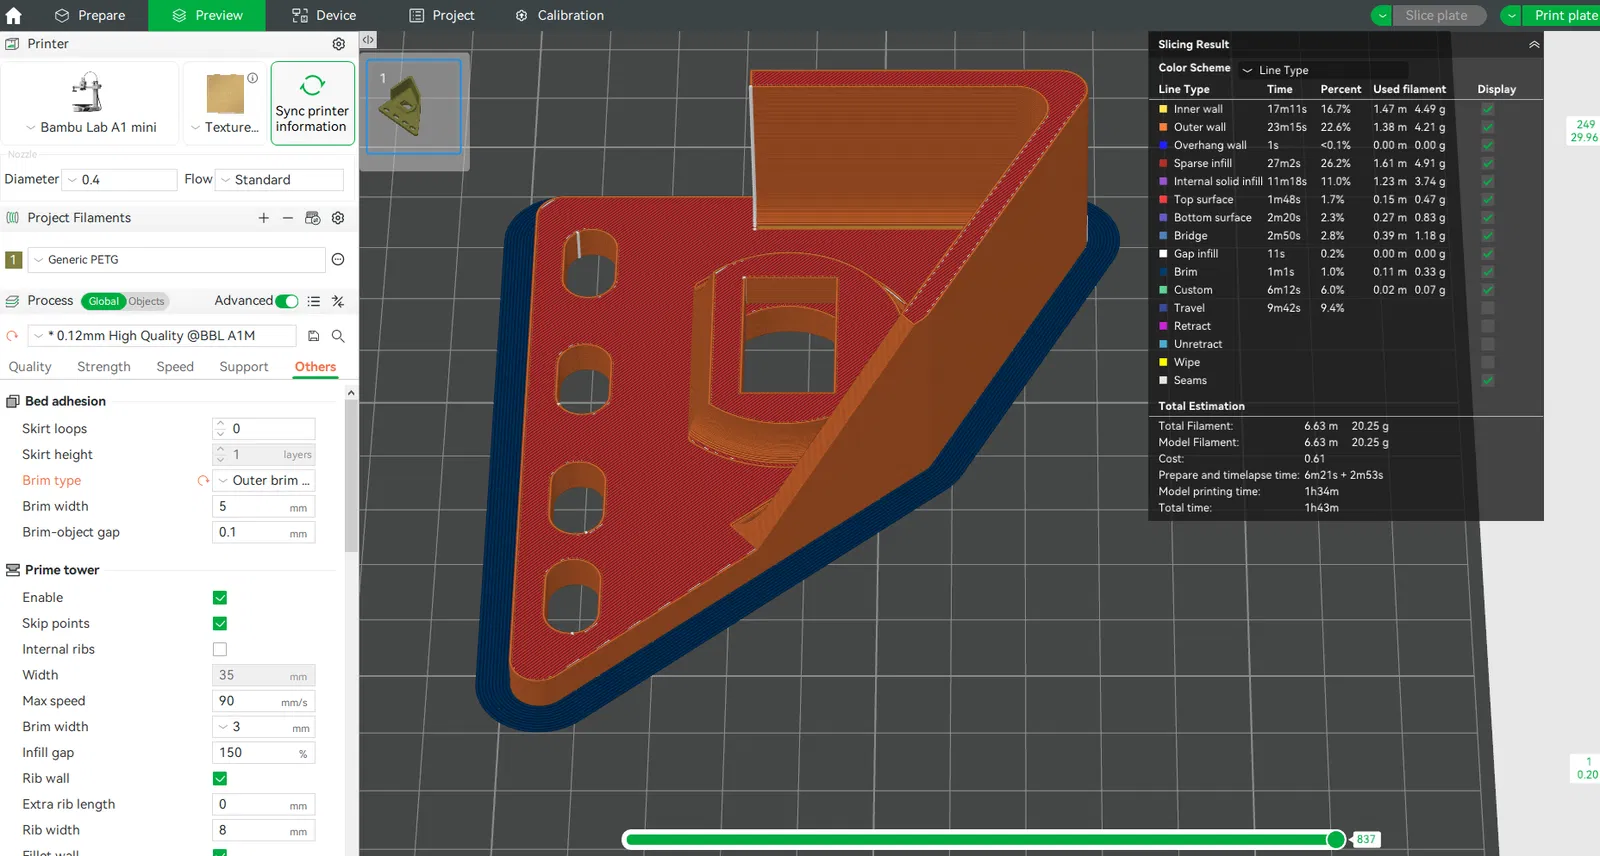
Task: Click texture plate info icon
Action: click(x=253, y=78)
